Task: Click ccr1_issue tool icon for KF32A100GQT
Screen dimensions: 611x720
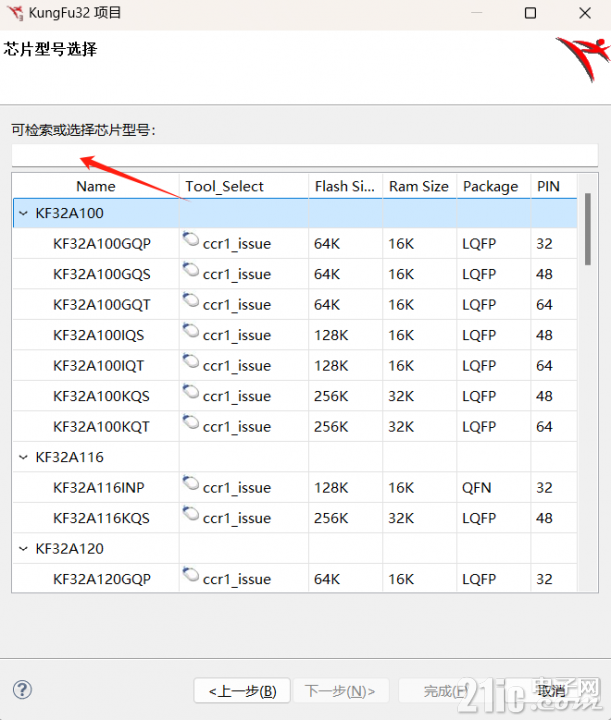Action: (x=191, y=300)
